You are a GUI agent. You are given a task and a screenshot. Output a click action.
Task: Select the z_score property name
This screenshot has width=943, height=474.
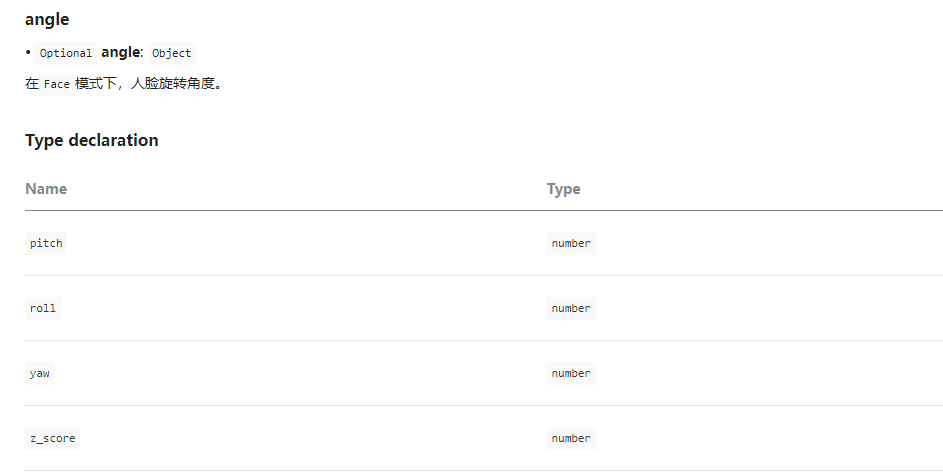click(52, 438)
